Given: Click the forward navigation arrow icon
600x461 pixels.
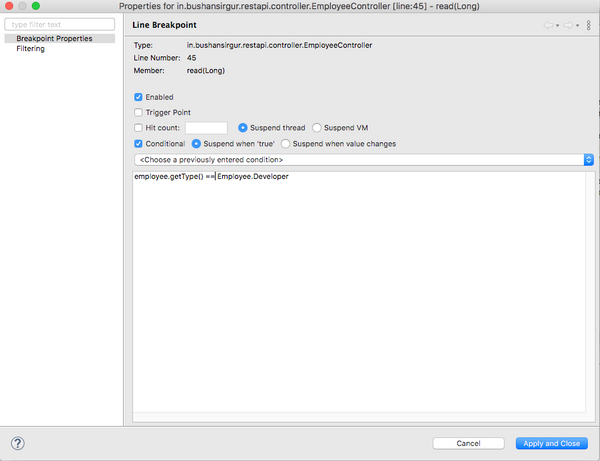Looking at the screenshot, I should (x=569, y=24).
